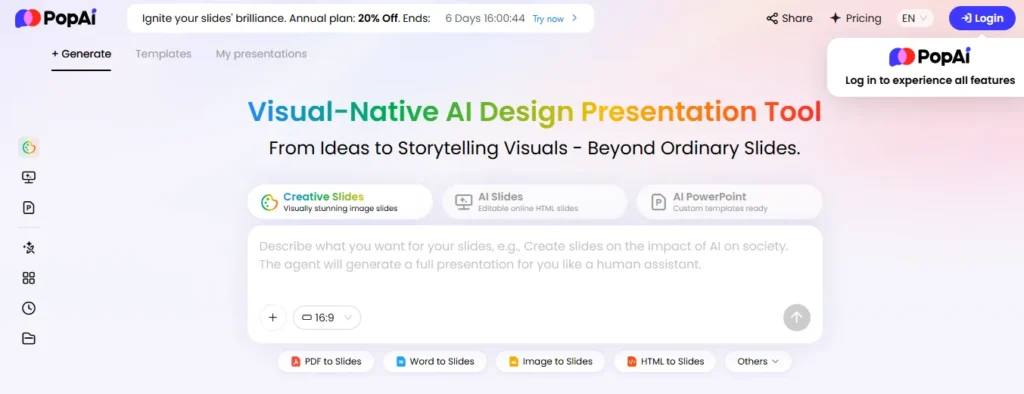The height and width of the screenshot is (394, 1024).
Task: Open the folder icon in sidebar
Action: (29, 338)
